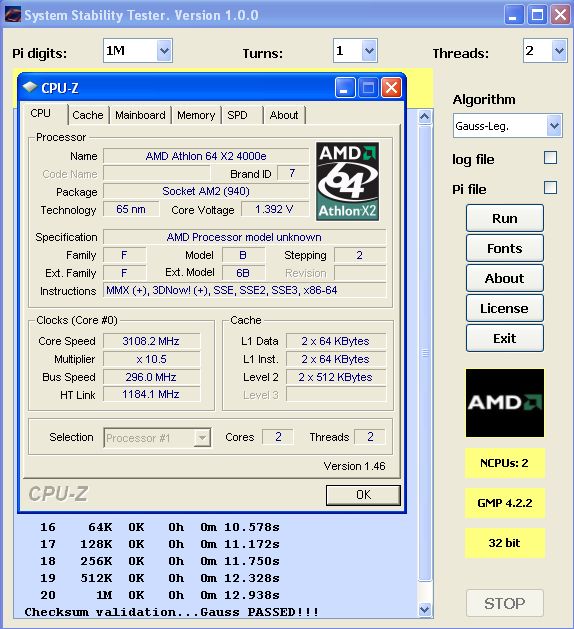Click the Technology value 65 nm
574x629 pixels.
(131, 209)
